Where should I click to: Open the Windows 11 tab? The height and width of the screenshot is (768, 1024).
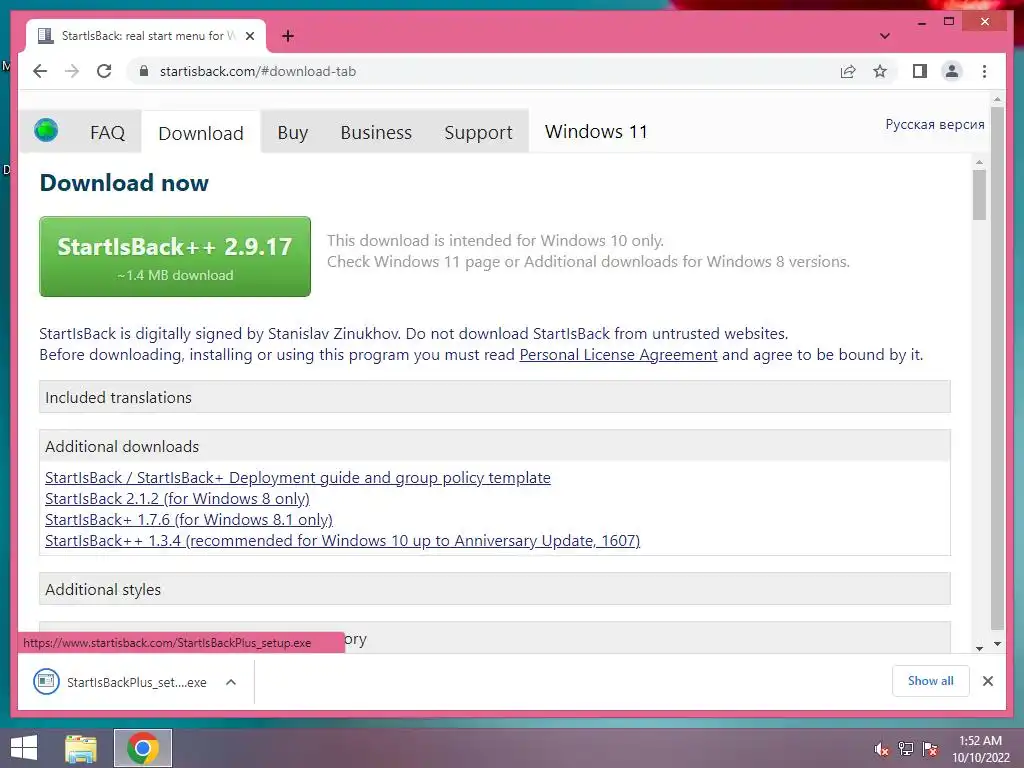596,132
